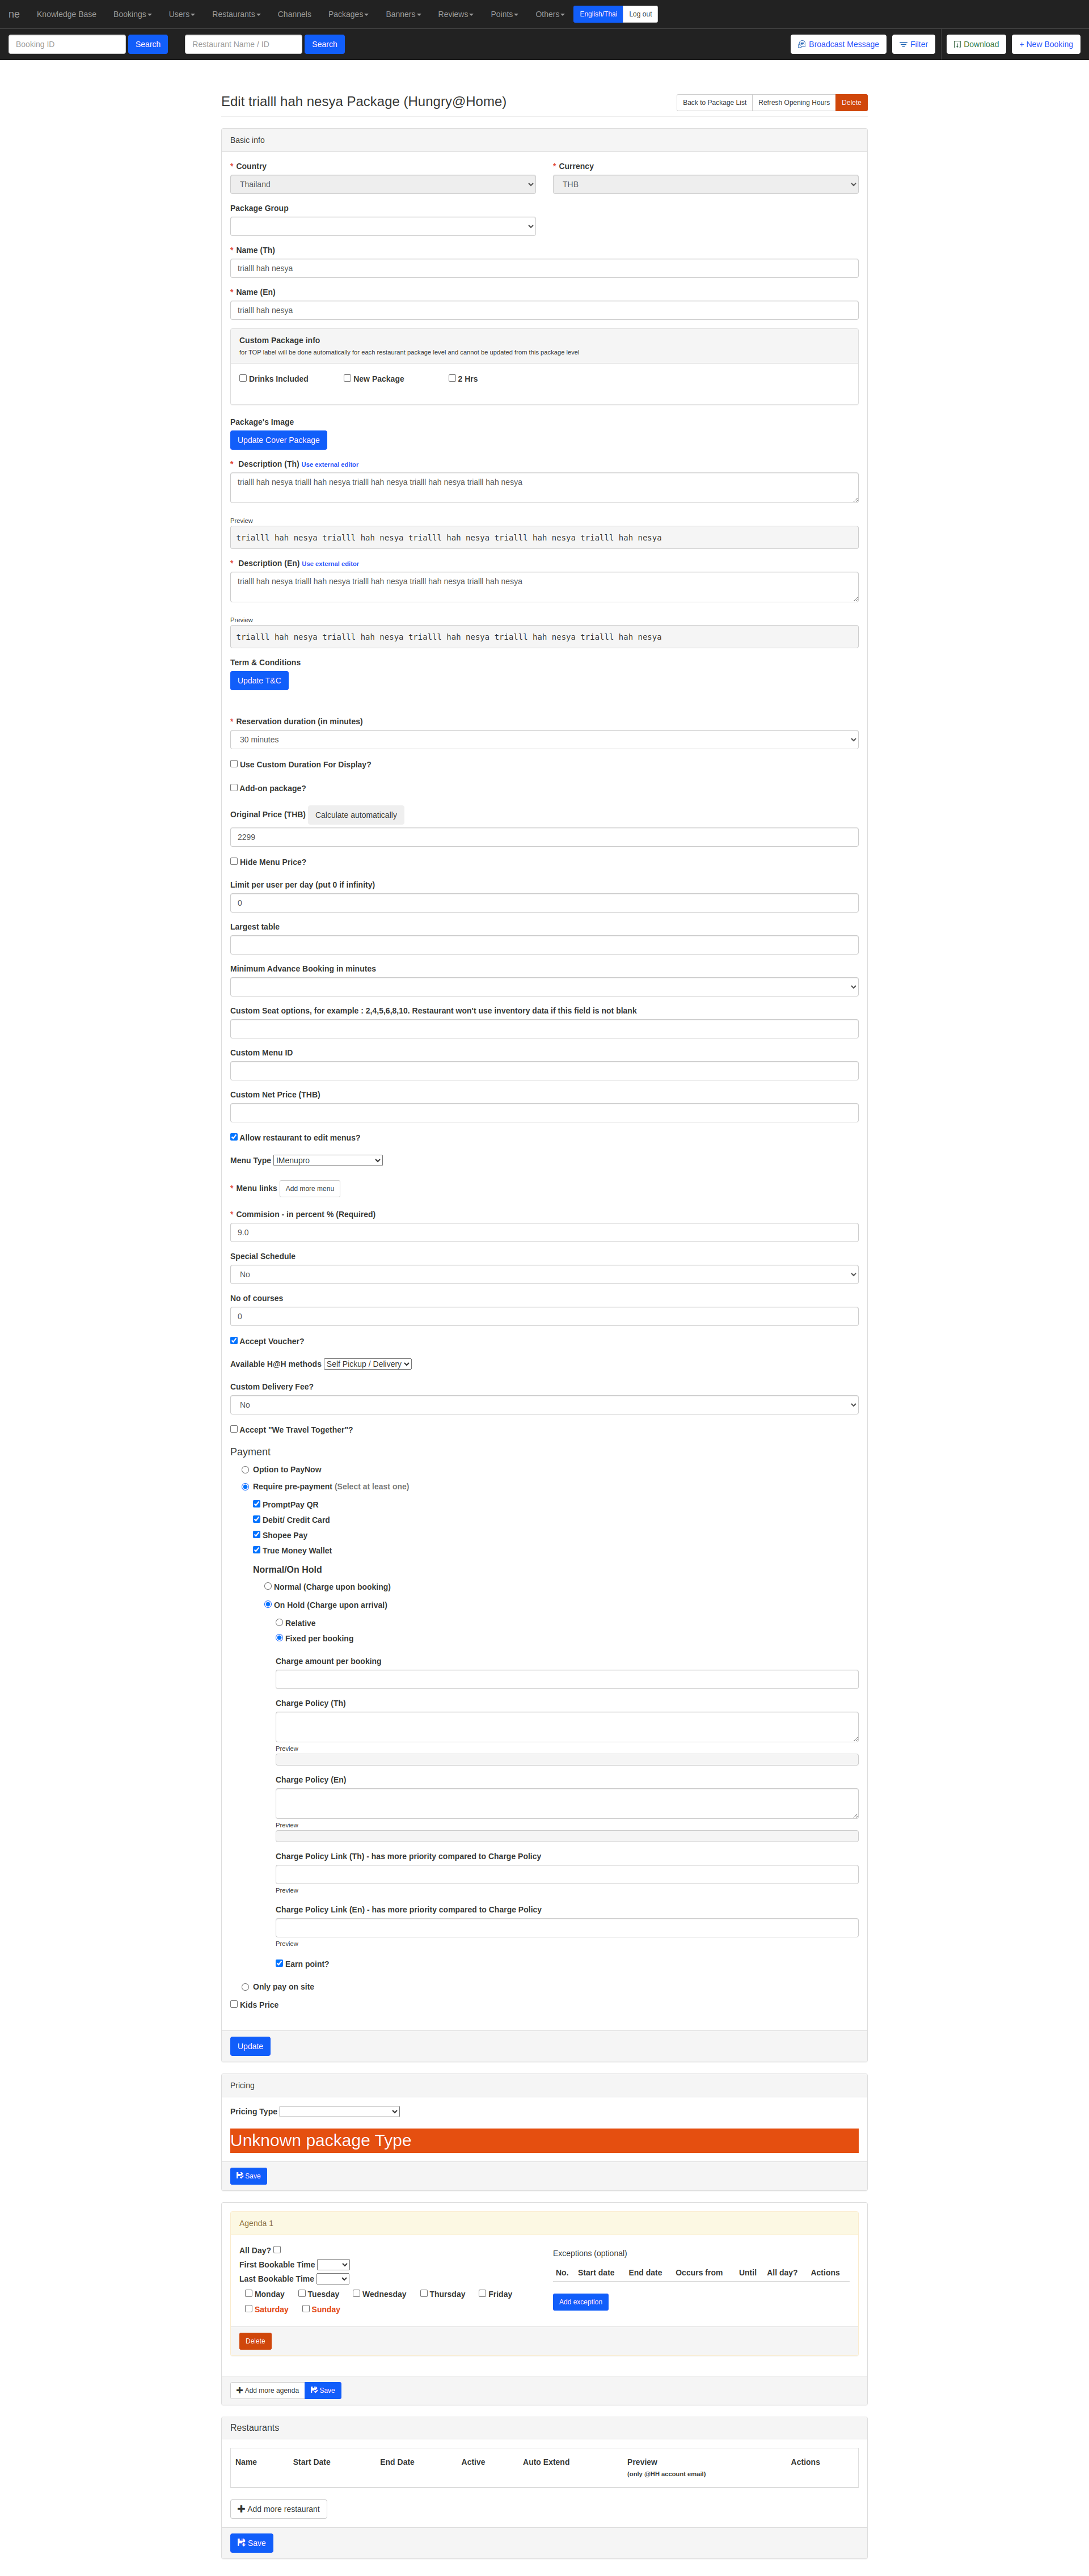Click the Original Price input field
The height and width of the screenshot is (2576, 1089).
(x=544, y=837)
